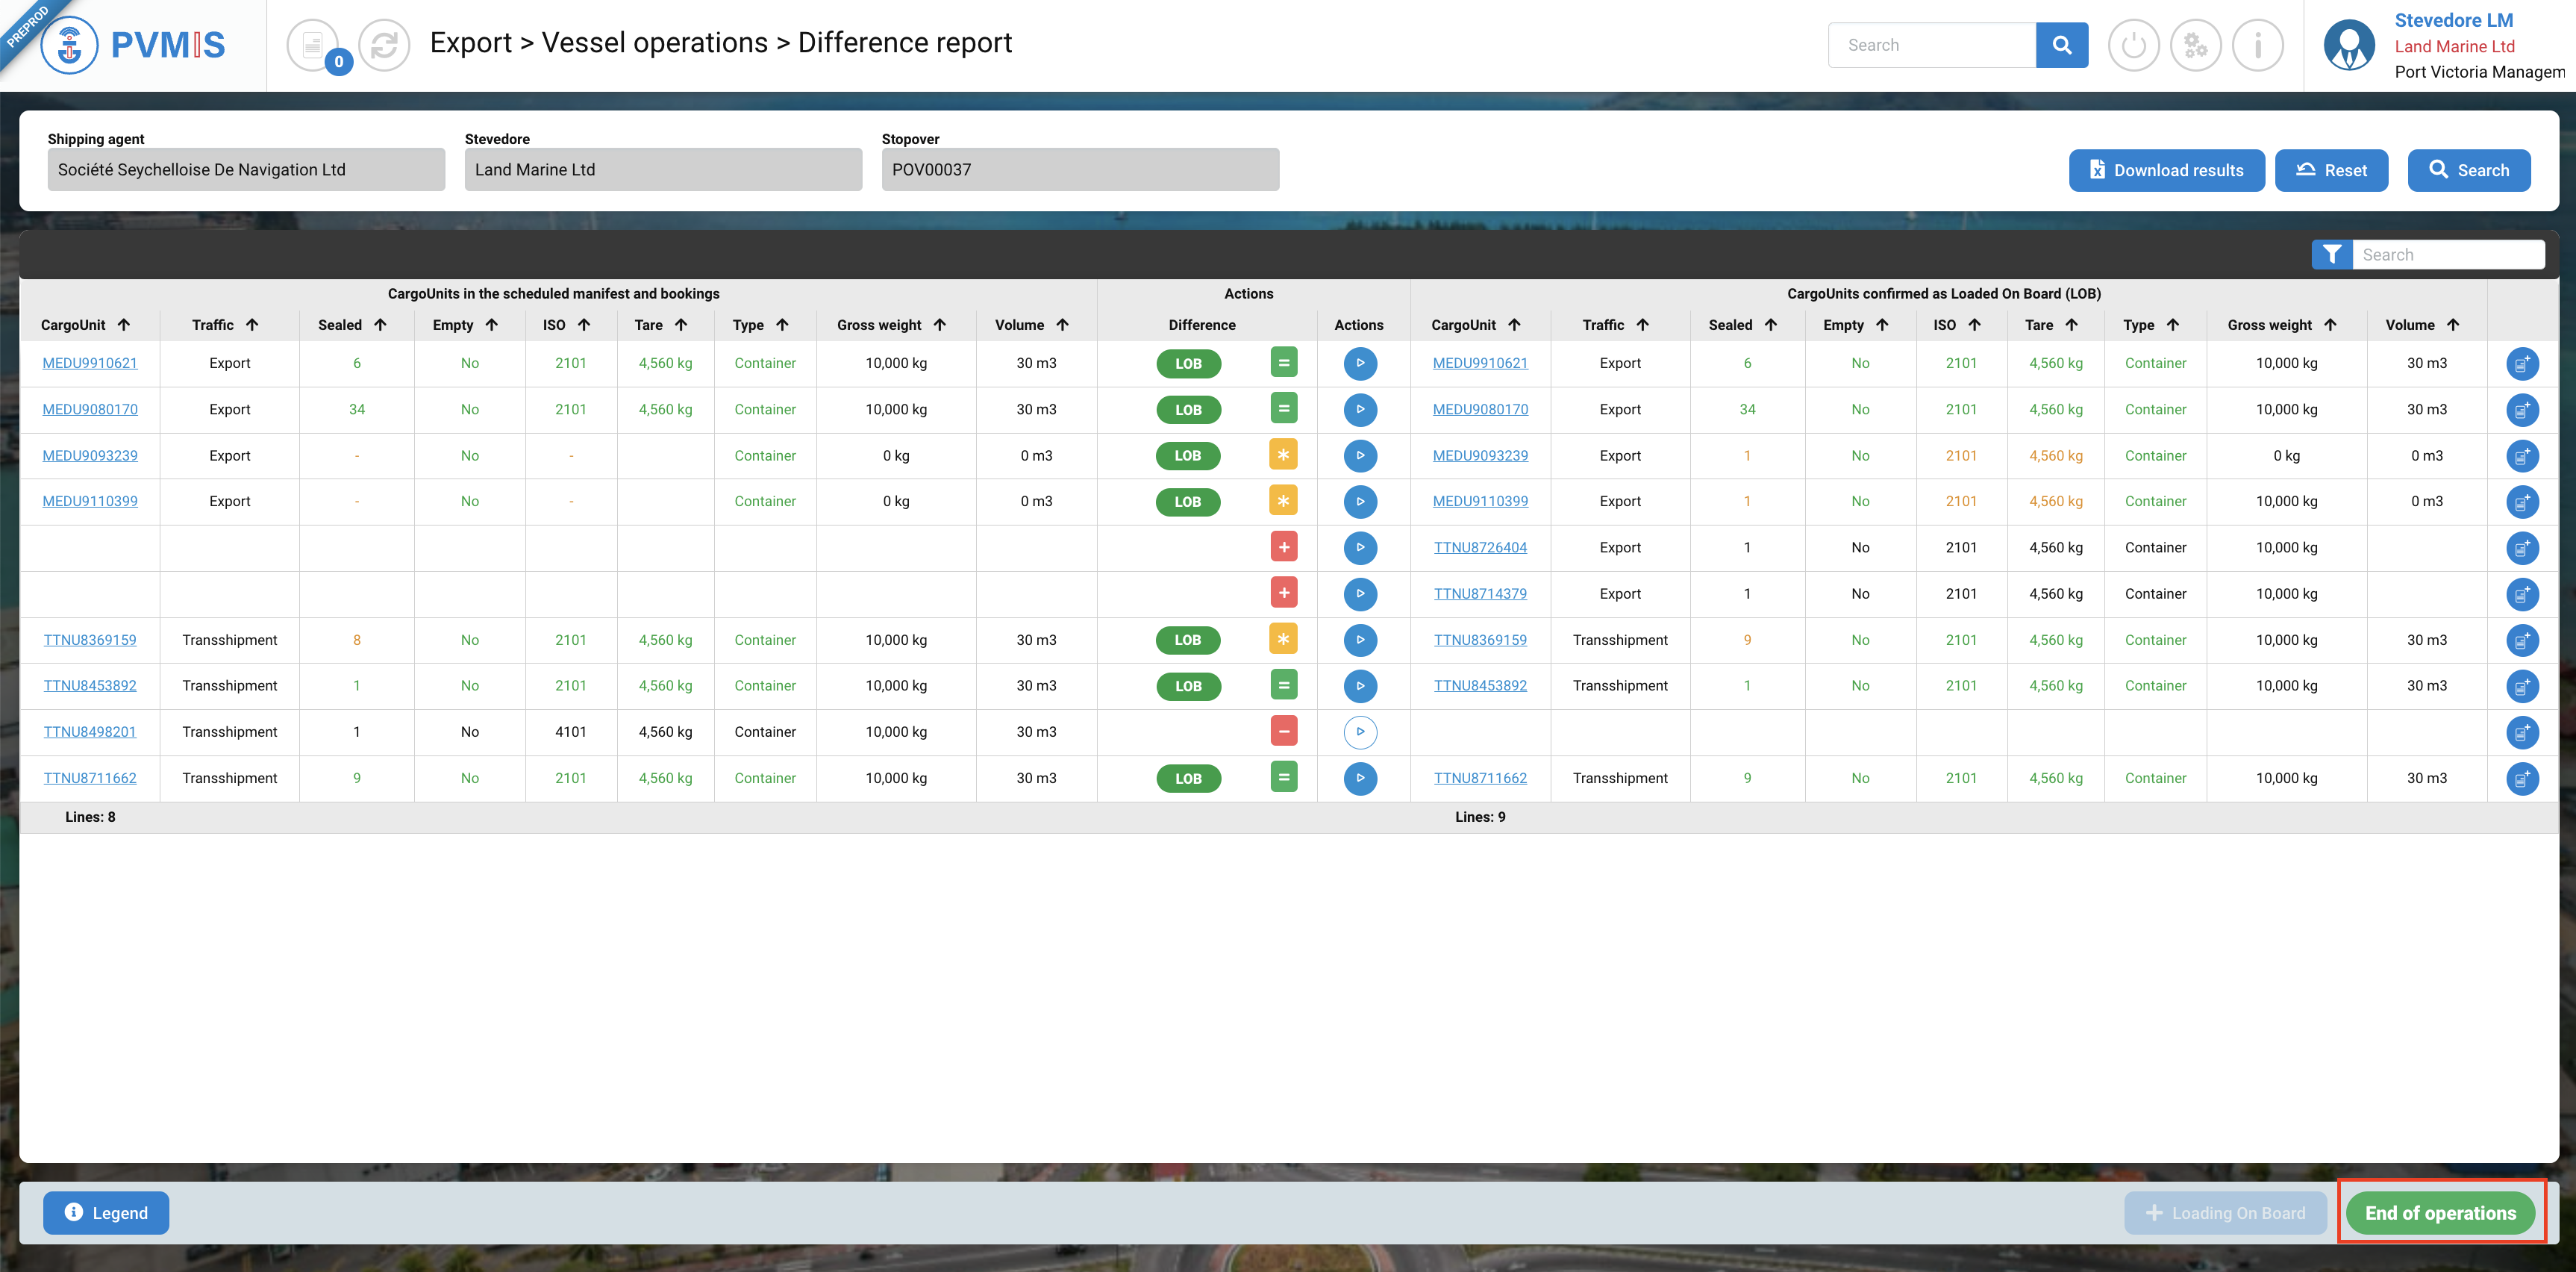Click orange asterisk difference for MEDU9093239
Image resolution: width=2576 pixels, height=1272 pixels.
(x=1283, y=455)
